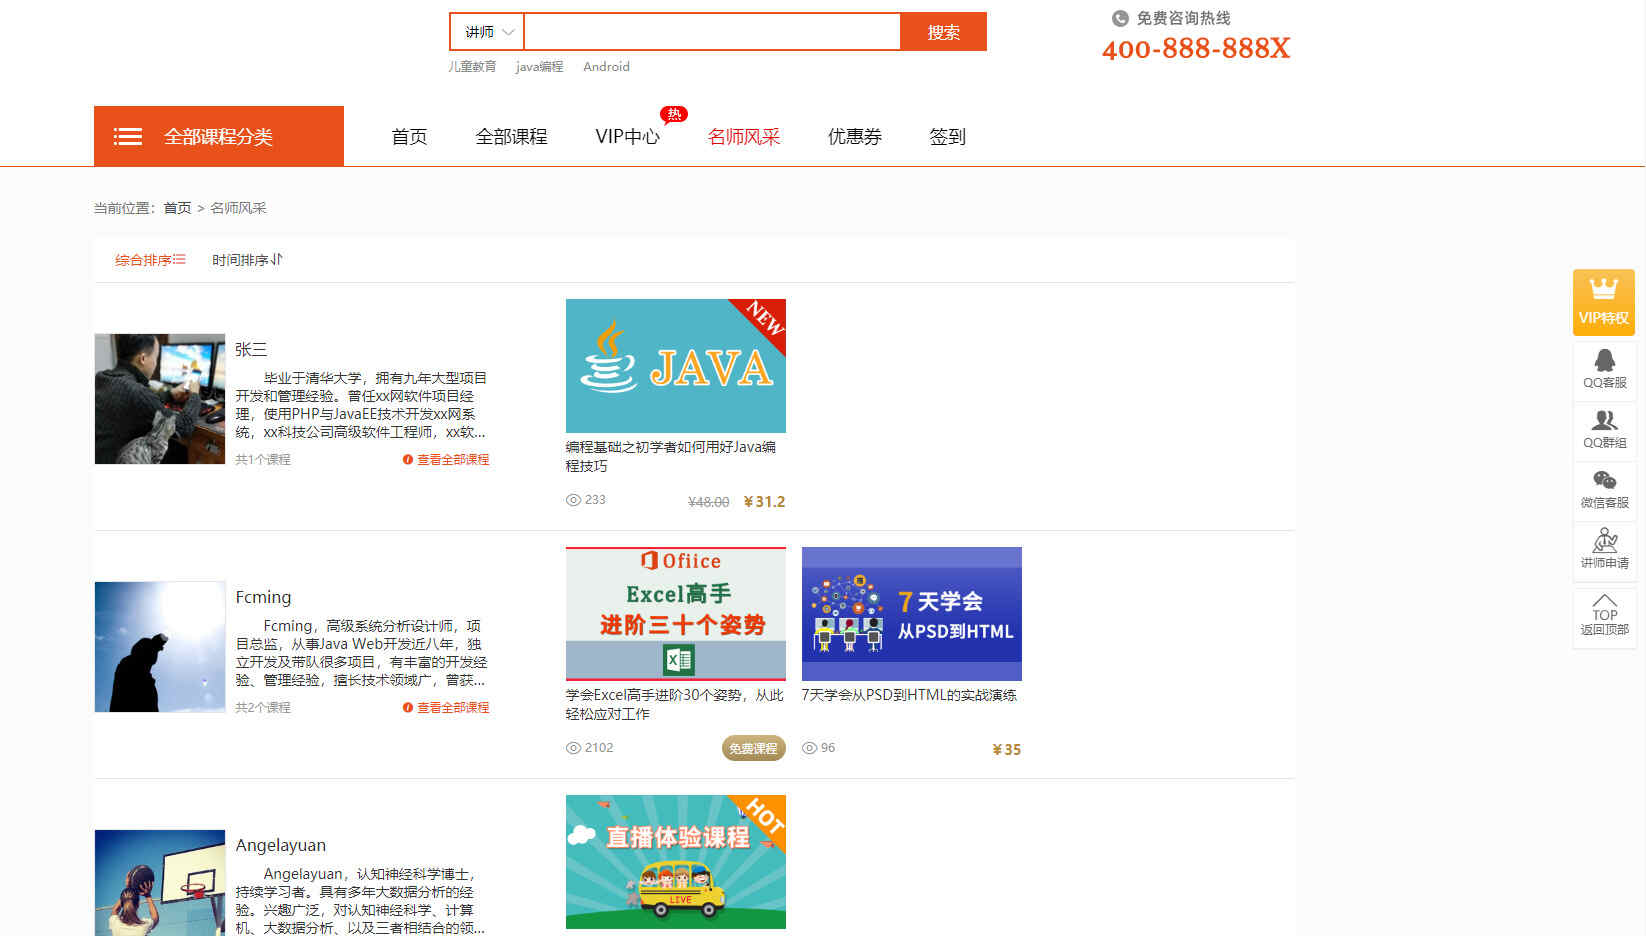The image size is (1646, 936).
Task: Click teacher name 张三
Action: coord(251,350)
